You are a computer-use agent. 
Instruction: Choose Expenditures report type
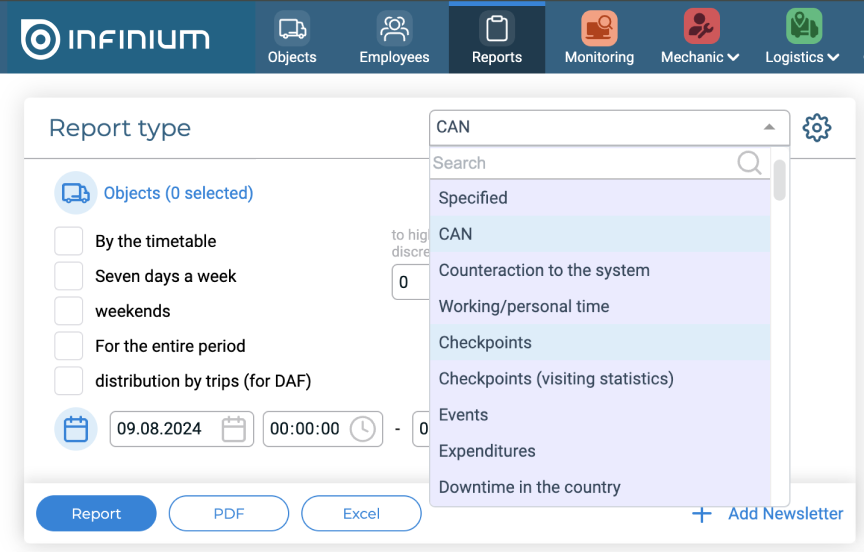[487, 451]
